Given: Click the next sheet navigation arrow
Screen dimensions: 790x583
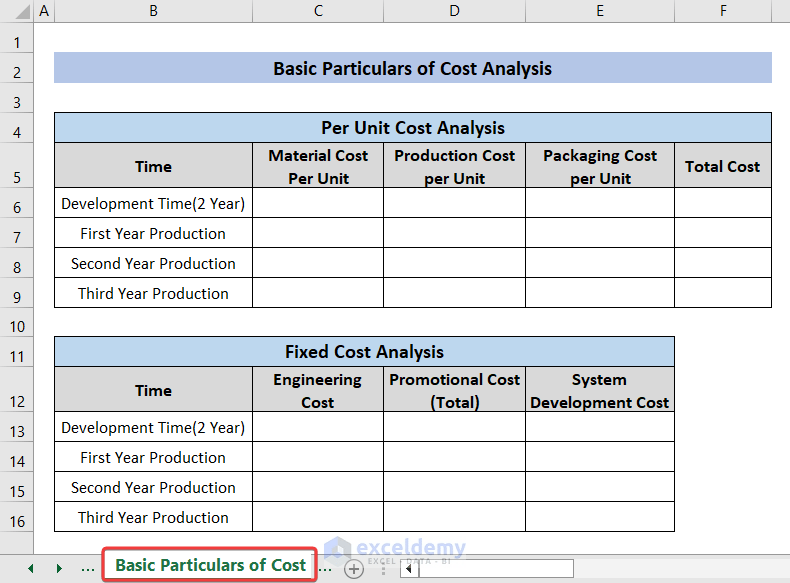Looking at the screenshot, I should click(x=59, y=568).
